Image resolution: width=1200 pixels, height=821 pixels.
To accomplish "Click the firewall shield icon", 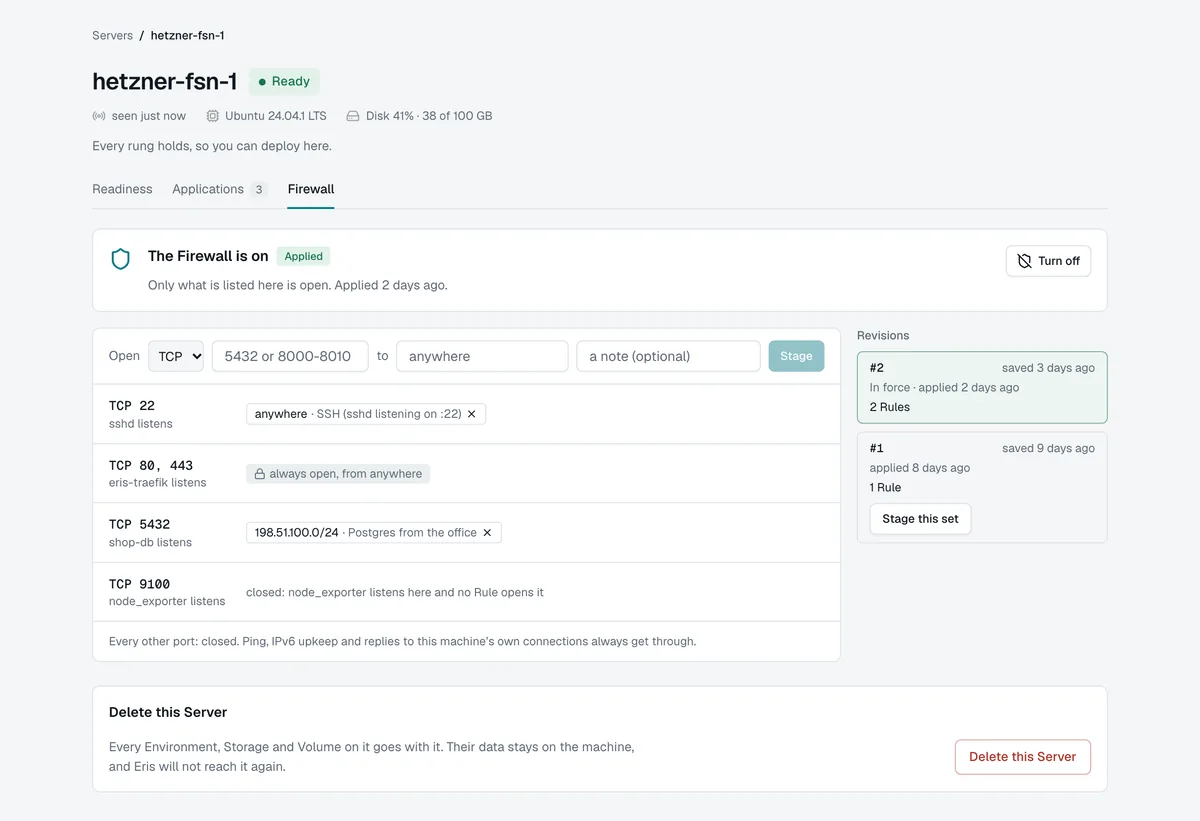I will (x=121, y=260).
